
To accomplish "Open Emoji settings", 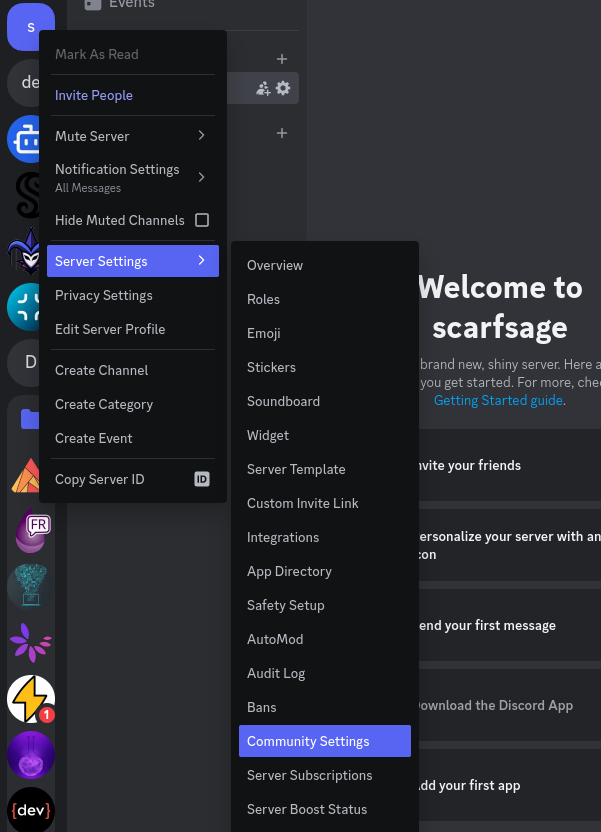I will pyautogui.click(x=325, y=333).
